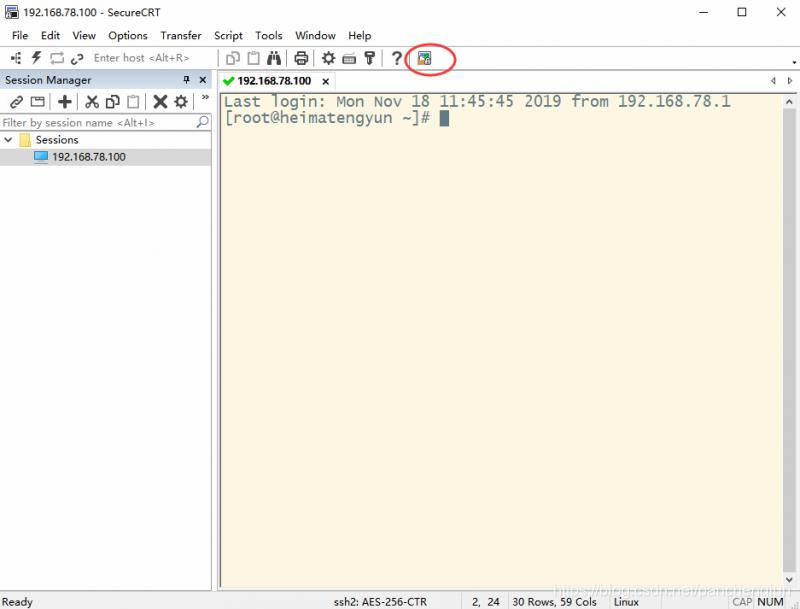Click the Filter by session name field
Viewport: 800px width, 609px height.
(x=98, y=122)
